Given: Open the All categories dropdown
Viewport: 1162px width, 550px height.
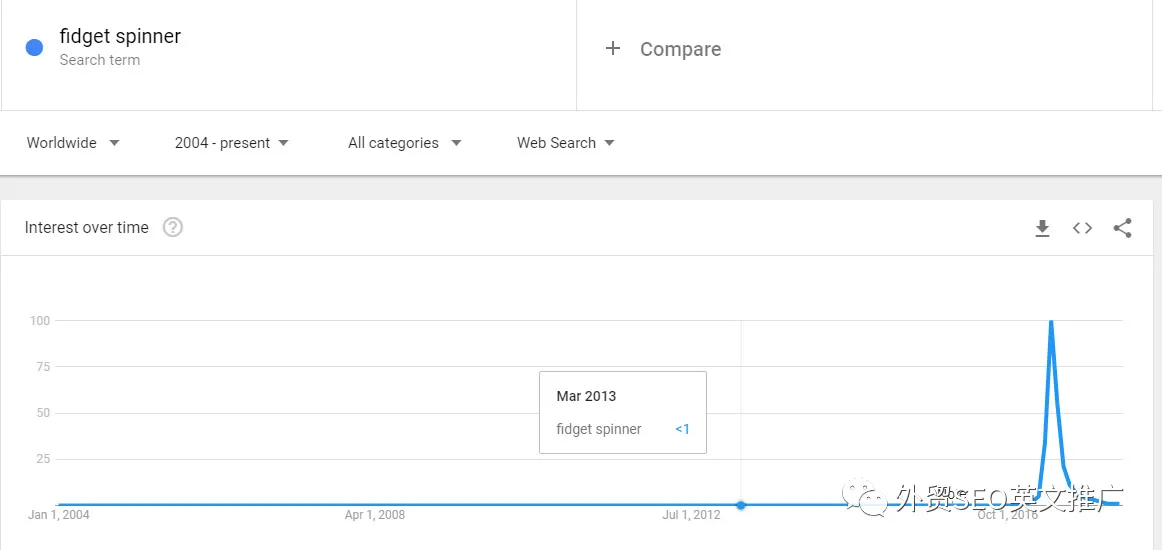Looking at the screenshot, I should point(404,143).
